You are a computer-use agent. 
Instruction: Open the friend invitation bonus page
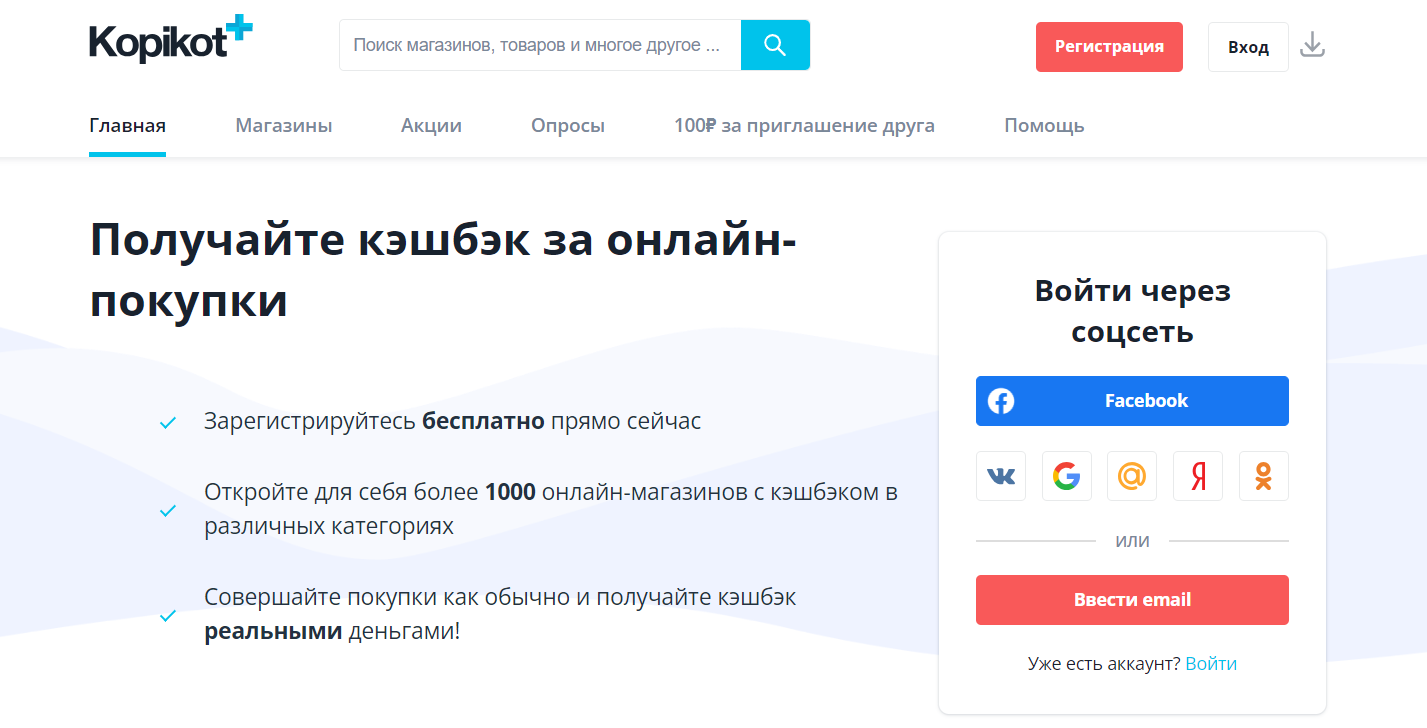[804, 126]
